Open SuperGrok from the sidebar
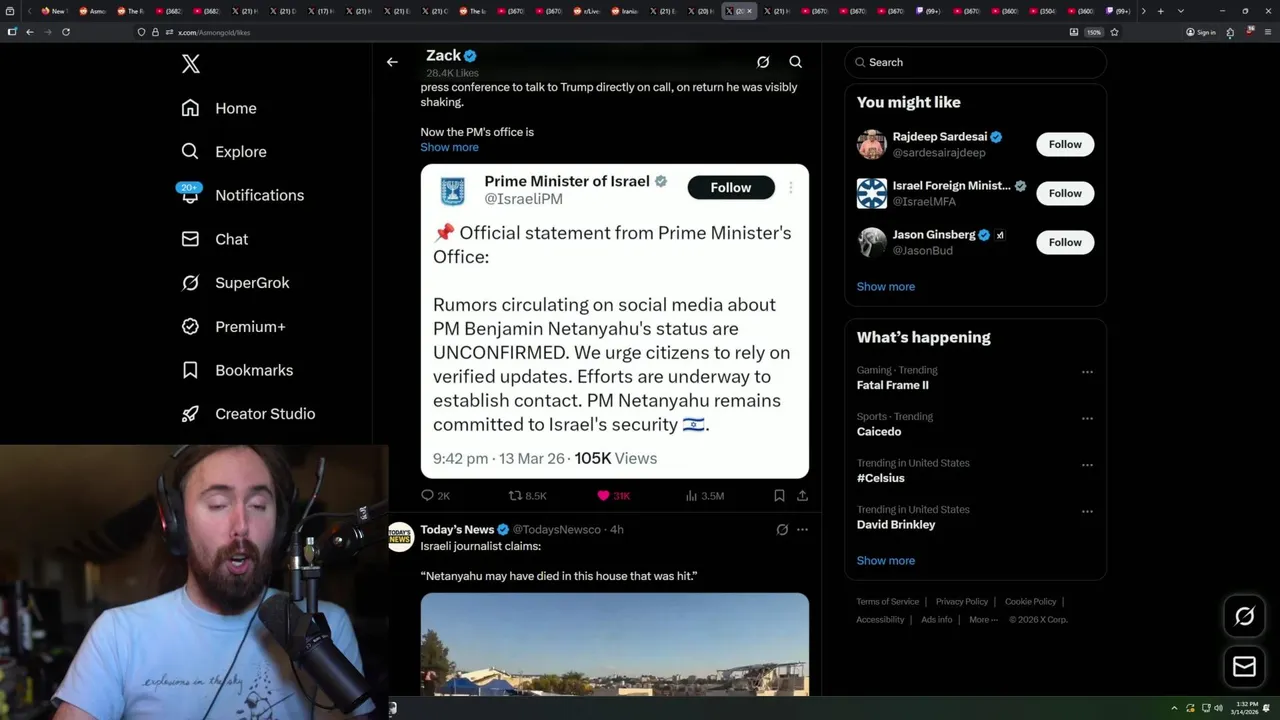The image size is (1280, 720). click(235, 283)
